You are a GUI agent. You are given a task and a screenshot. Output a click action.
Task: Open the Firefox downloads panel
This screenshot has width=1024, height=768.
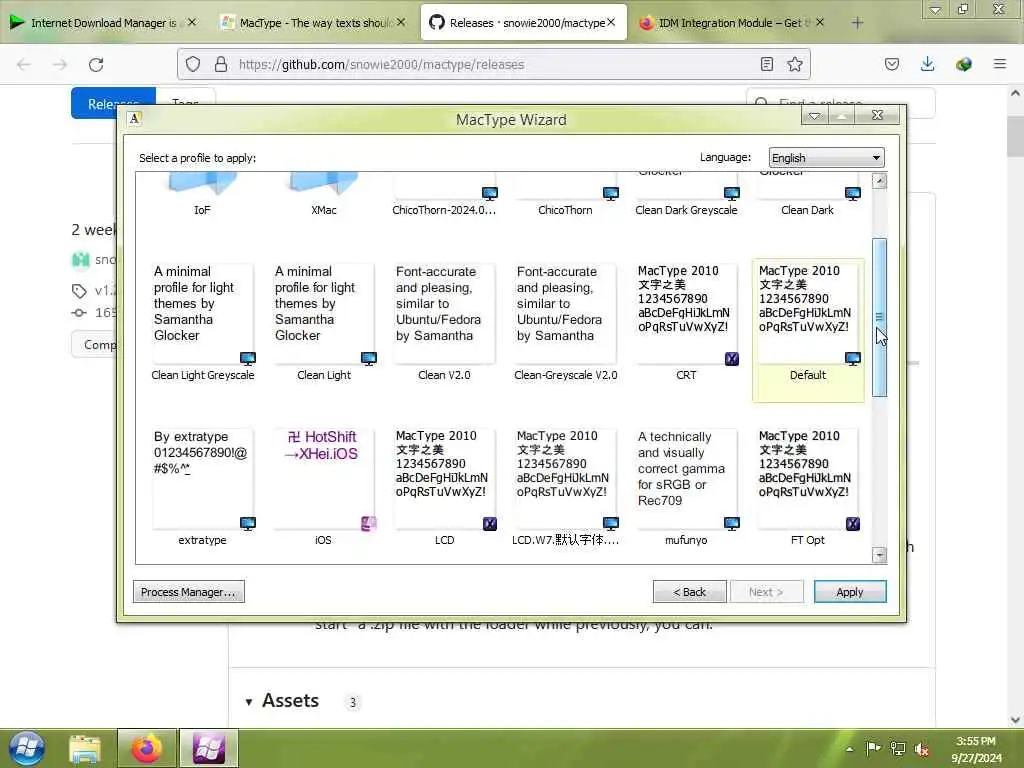pyautogui.click(x=927, y=64)
